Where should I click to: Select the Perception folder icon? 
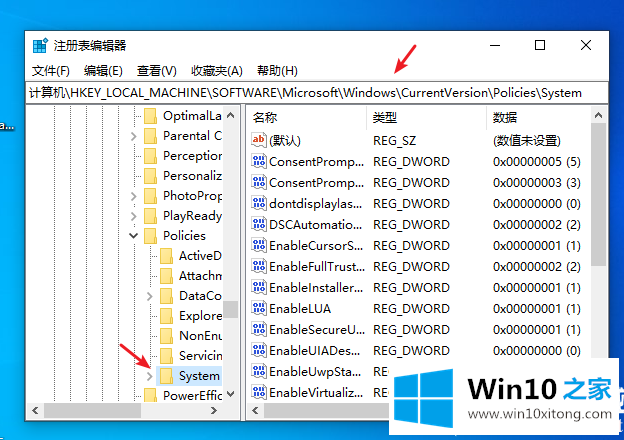pos(150,156)
